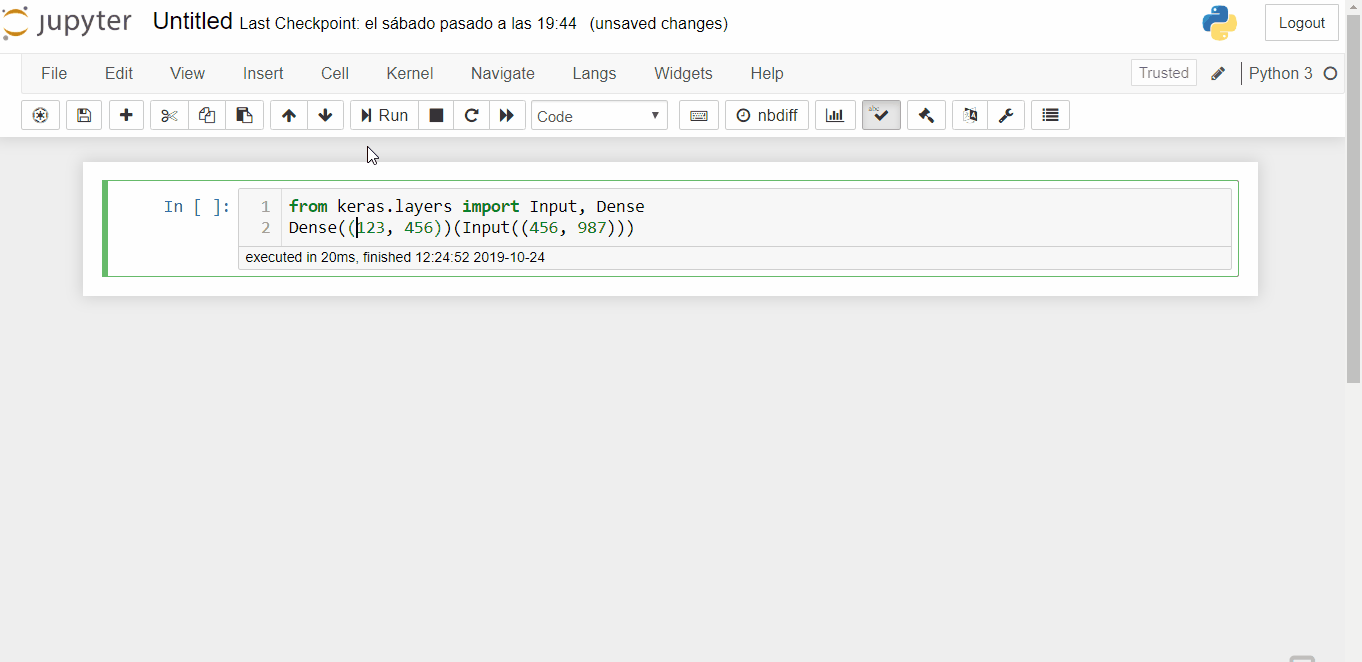The image size is (1362, 662).
Task: Interrupt the kernel with the stop icon
Action: [x=436, y=114]
